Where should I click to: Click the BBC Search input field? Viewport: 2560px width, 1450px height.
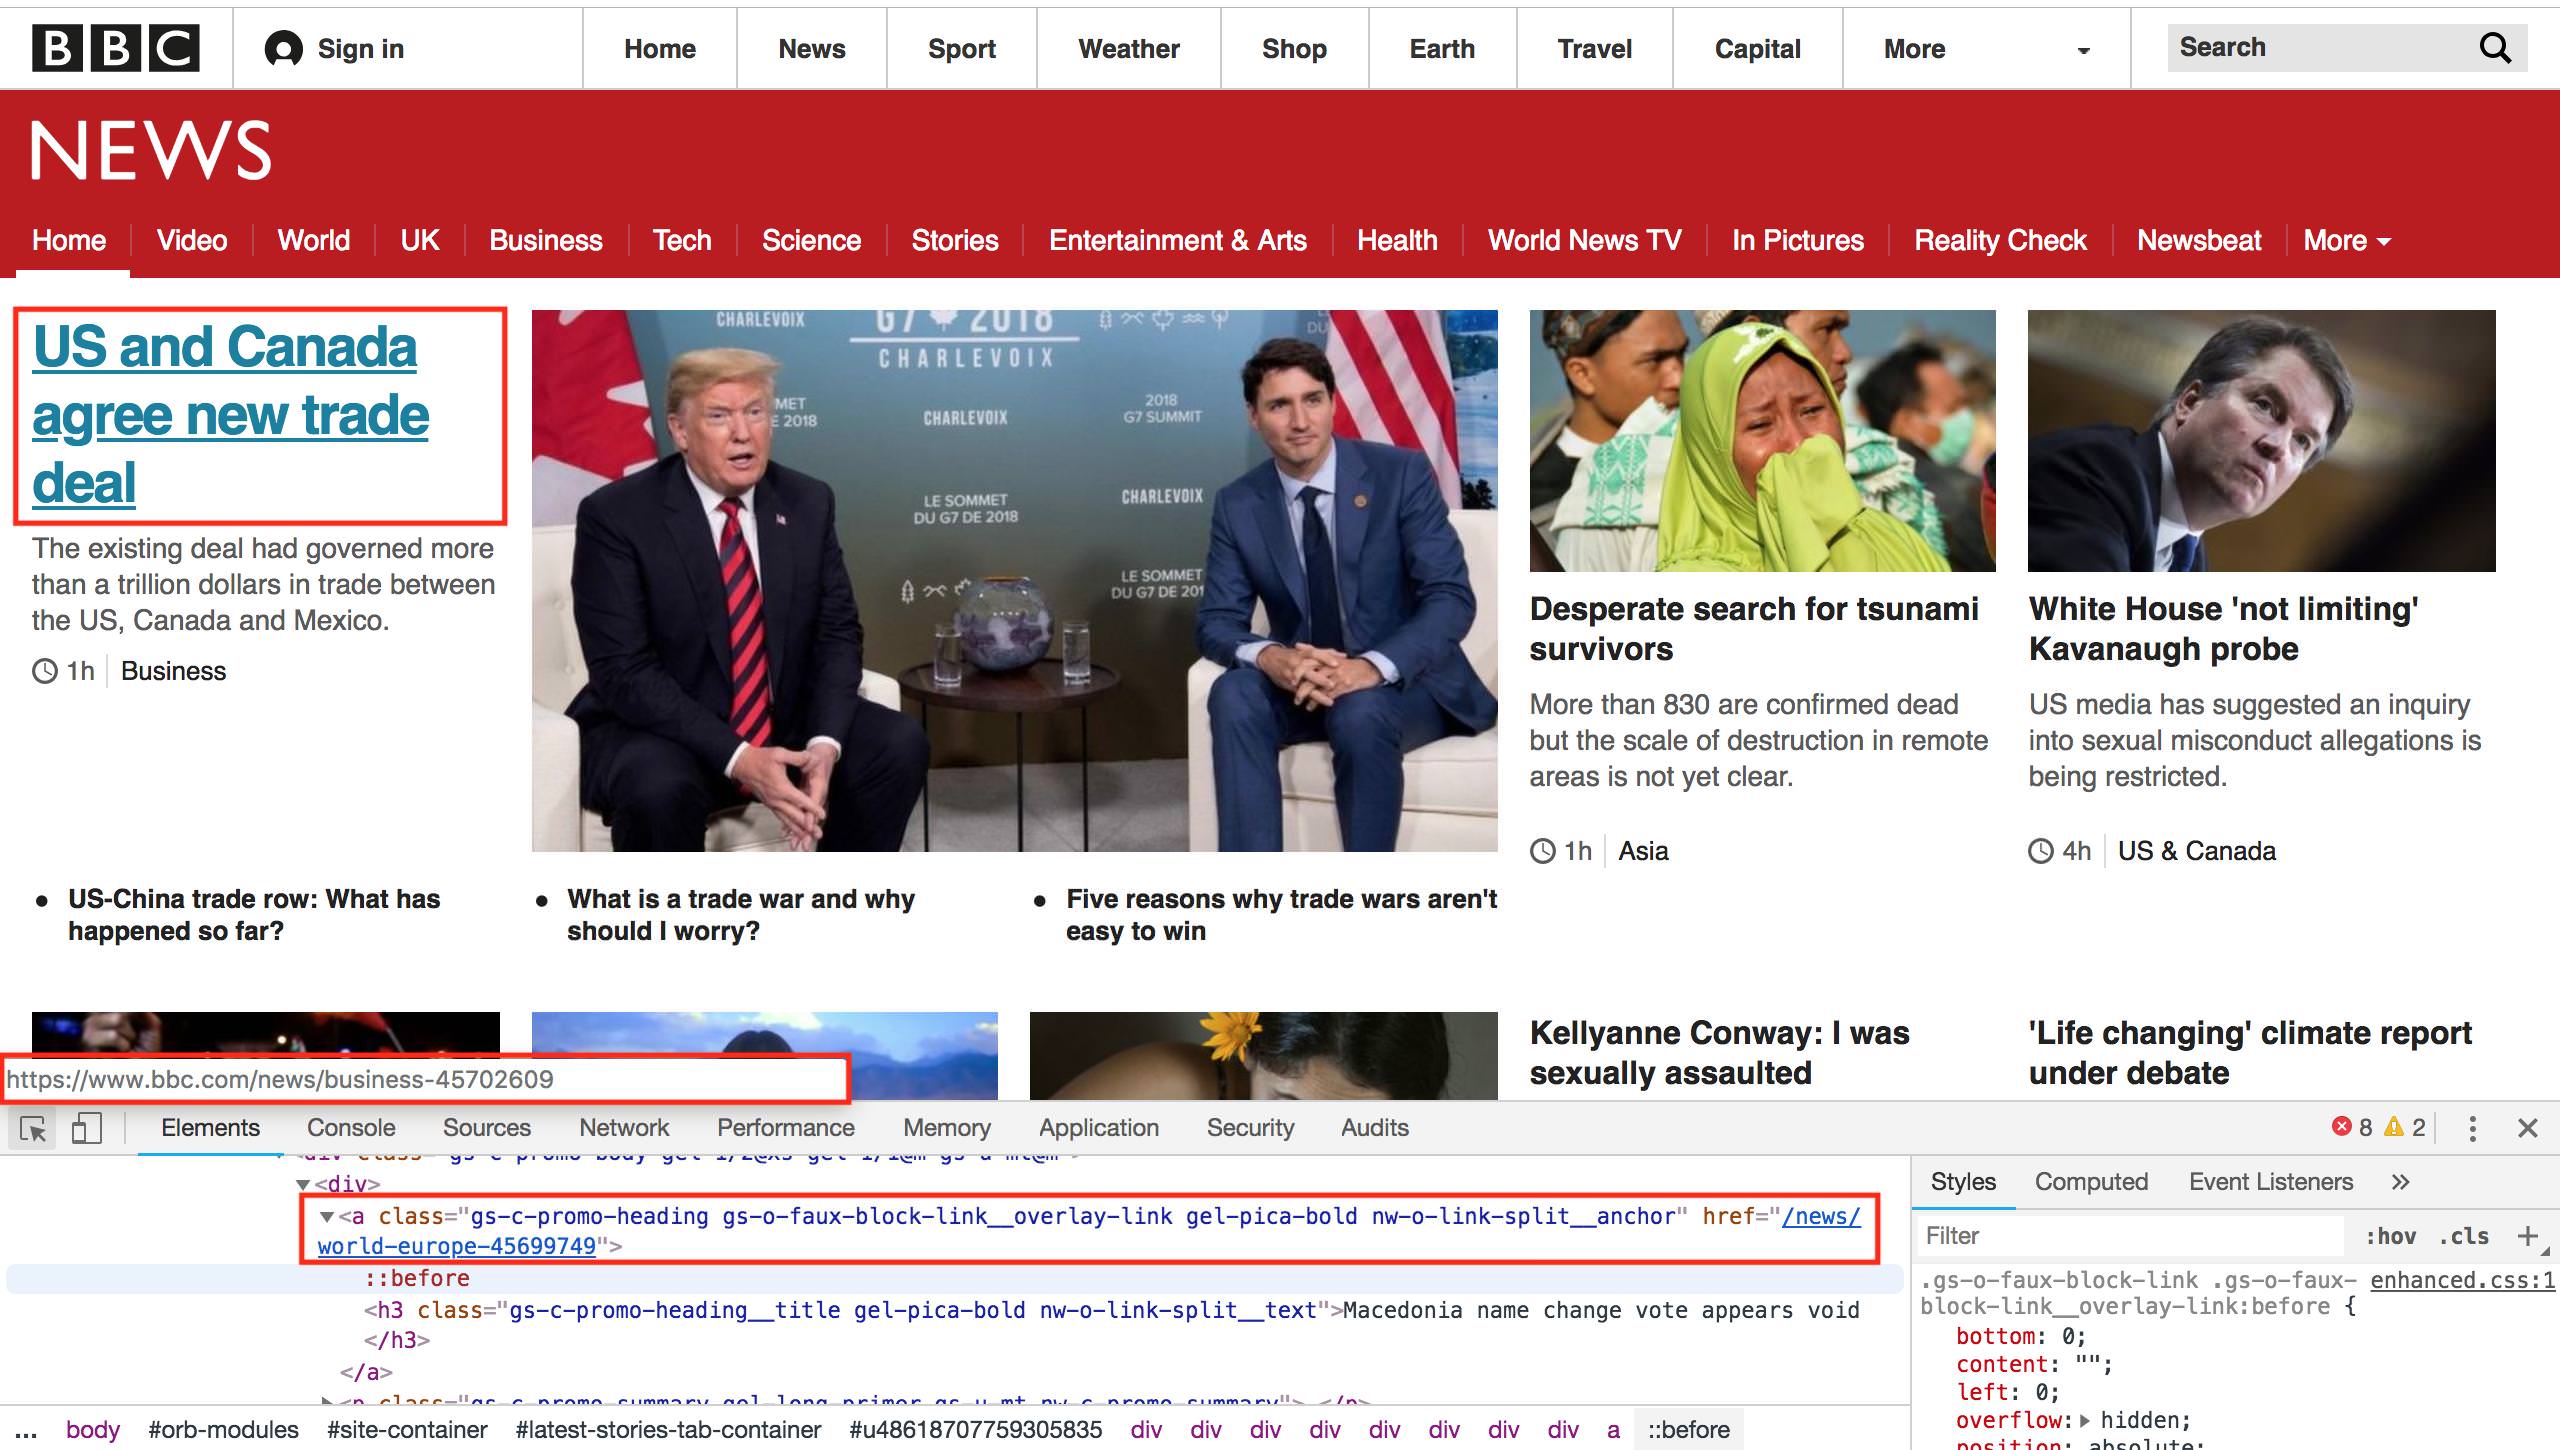[2320, 48]
